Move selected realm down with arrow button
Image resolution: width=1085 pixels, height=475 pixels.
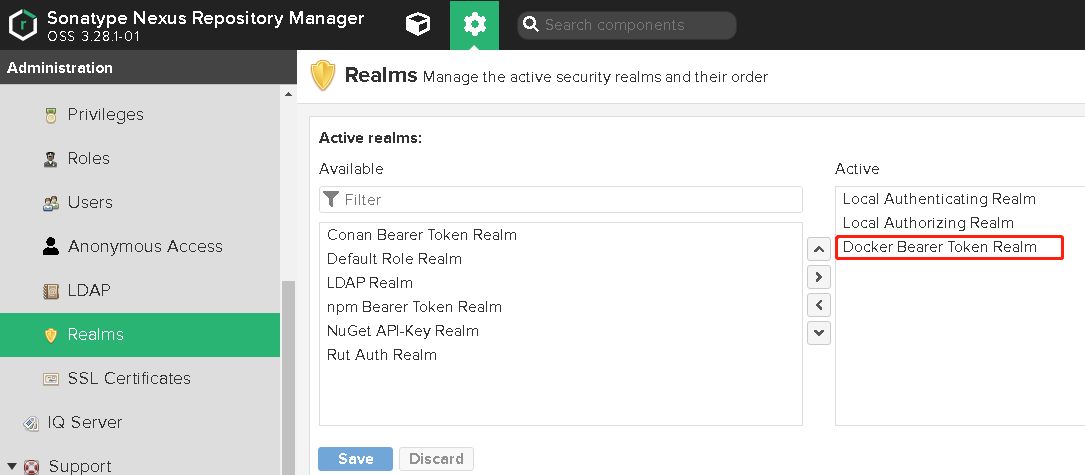pos(818,333)
